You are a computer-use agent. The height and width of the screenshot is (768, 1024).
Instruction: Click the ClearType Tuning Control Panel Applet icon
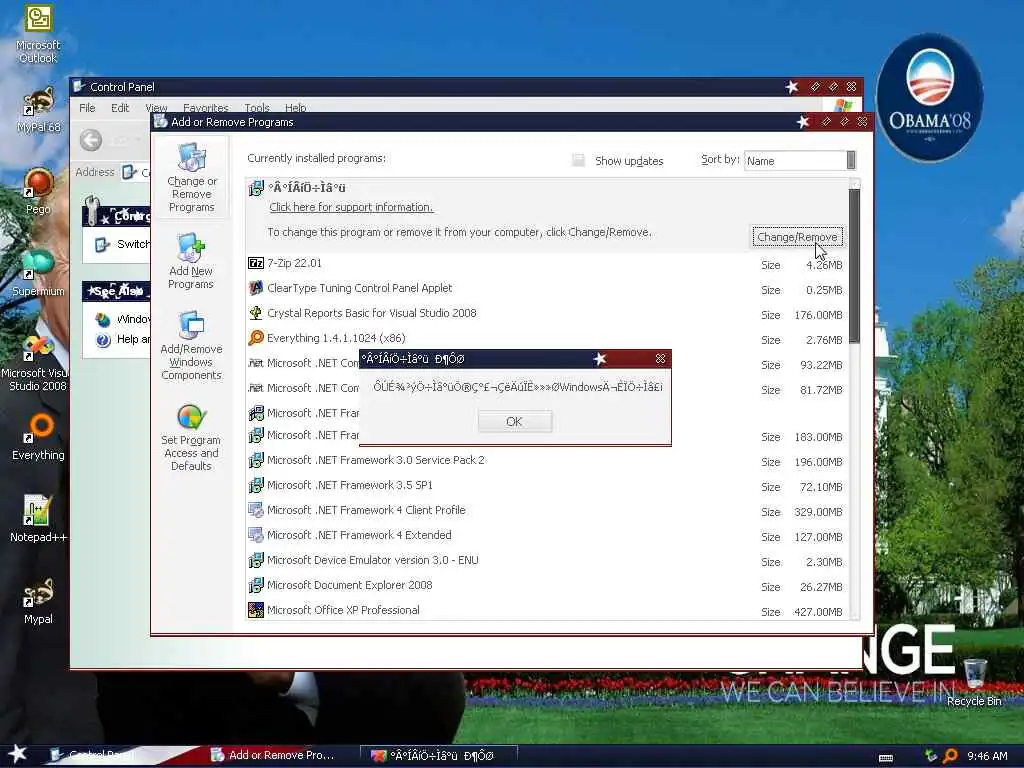[x=256, y=288]
